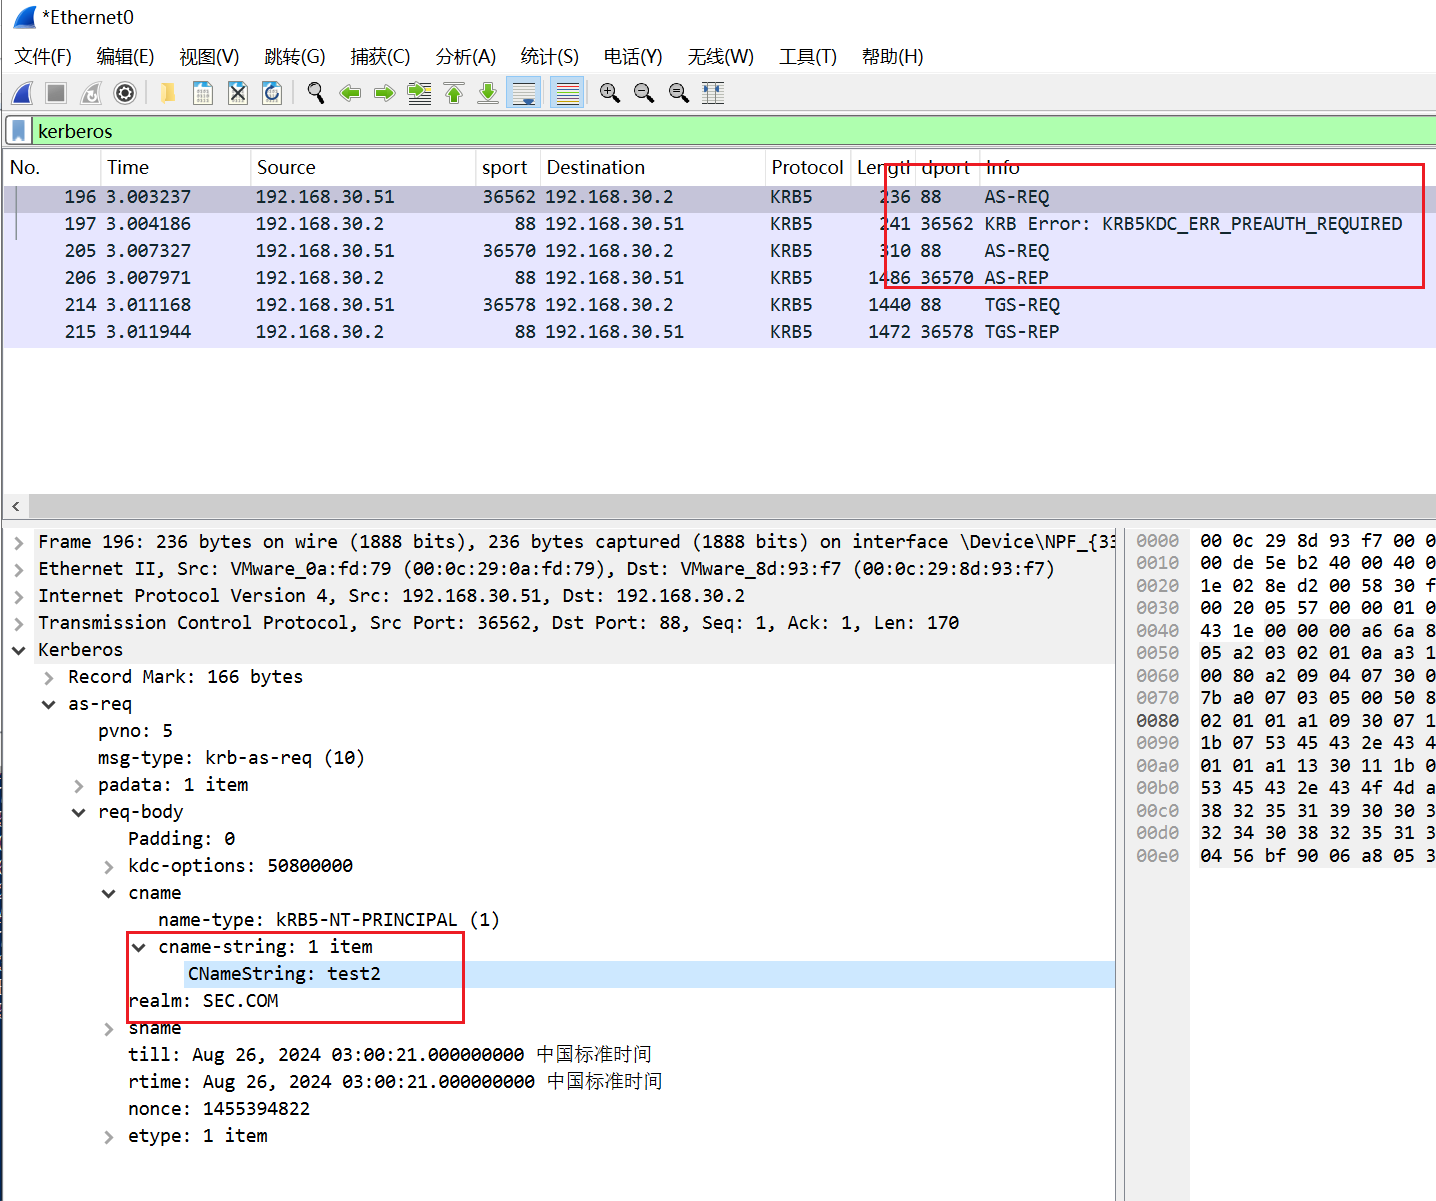Screen dimensions: 1436x1201
Task: Stop capturing packets using the square icon
Action: coord(56,93)
